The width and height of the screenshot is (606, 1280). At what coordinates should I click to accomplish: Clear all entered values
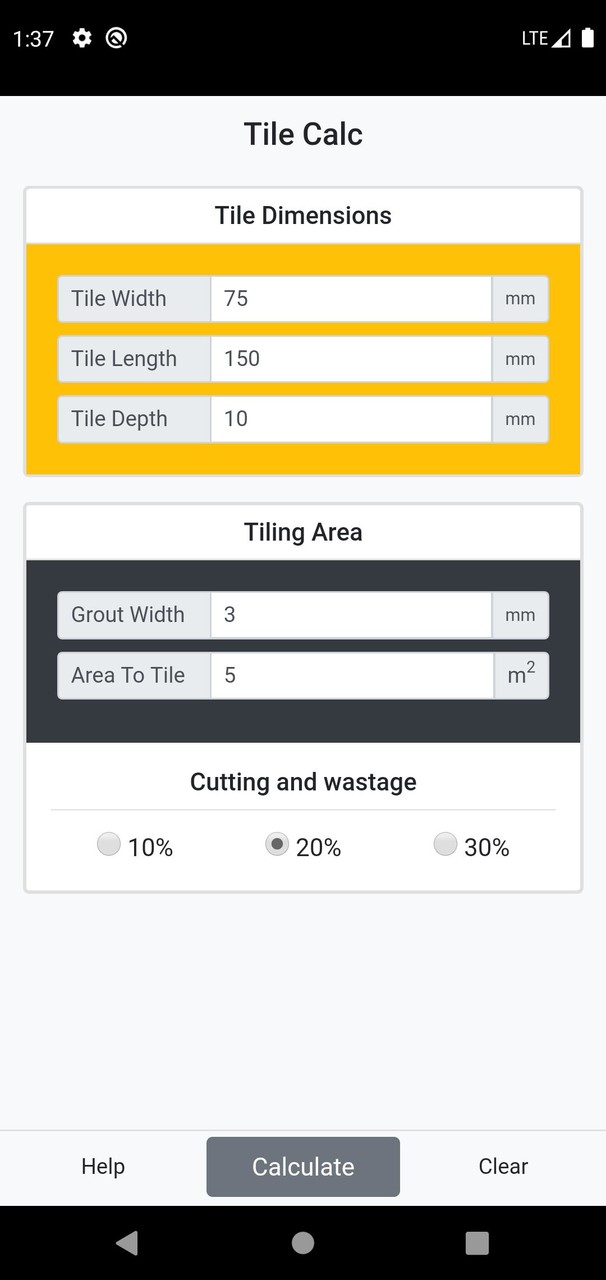[503, 1166]
